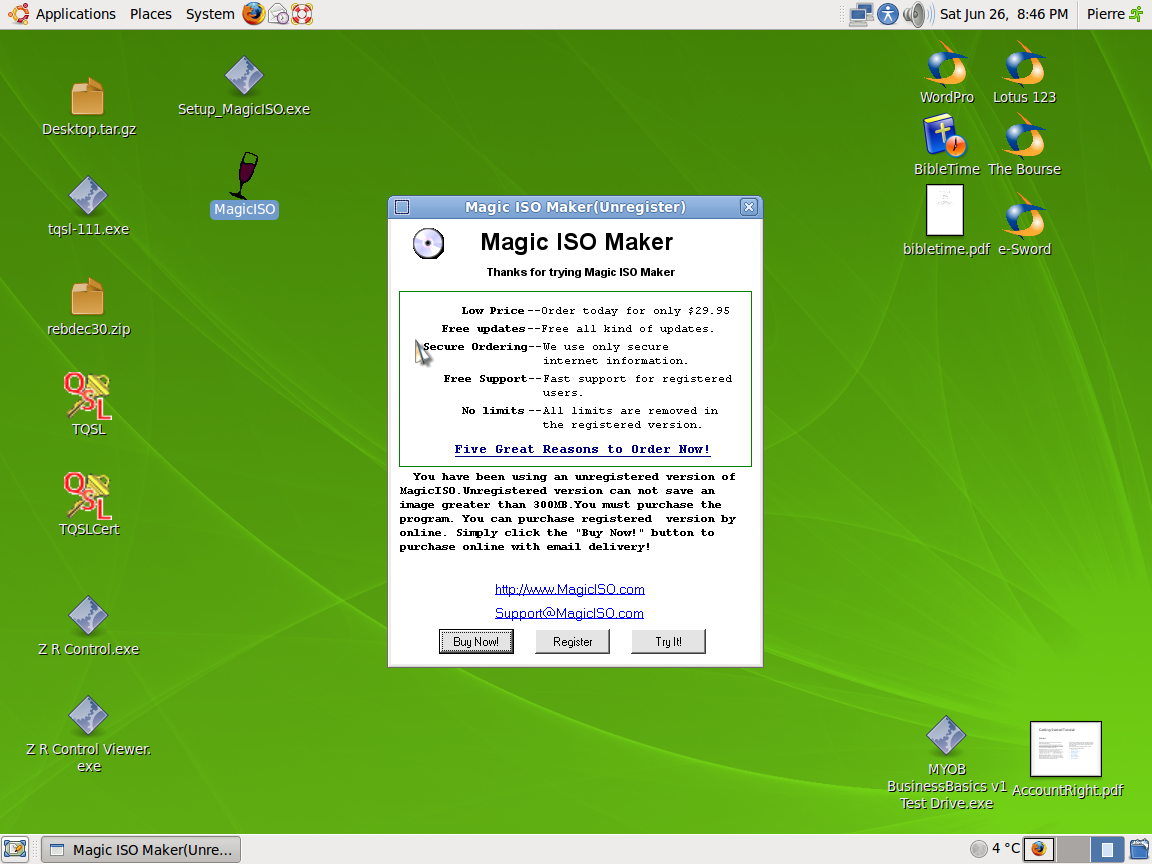Open the WordPro application icon
Image resolution: width=1152 pixels, height=864 pixels.
click(x=945, y=68)
